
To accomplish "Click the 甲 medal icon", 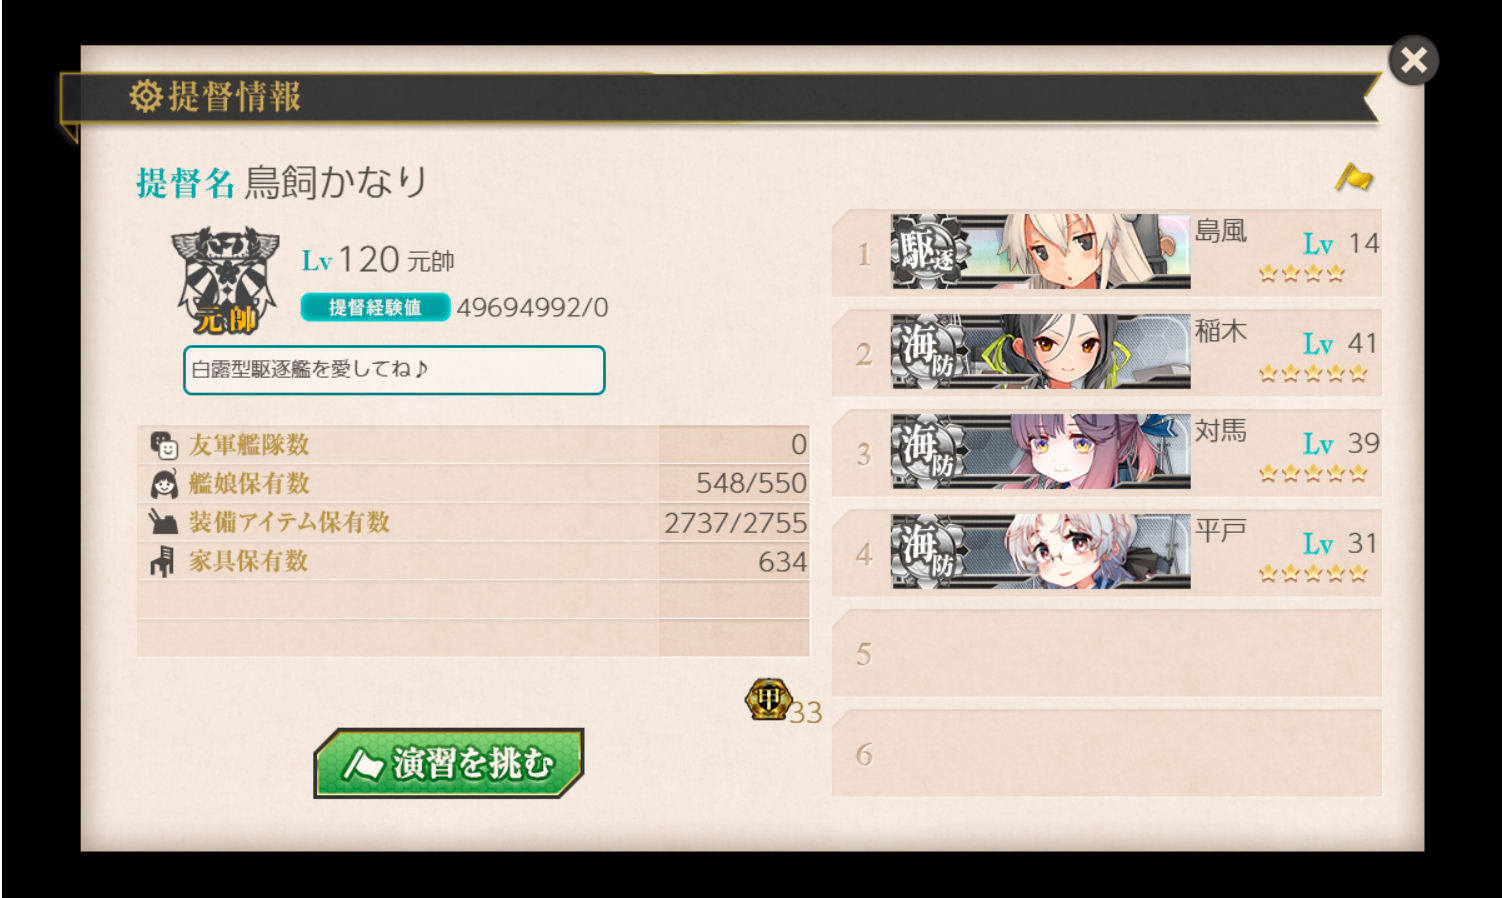I will click(768, 699).
